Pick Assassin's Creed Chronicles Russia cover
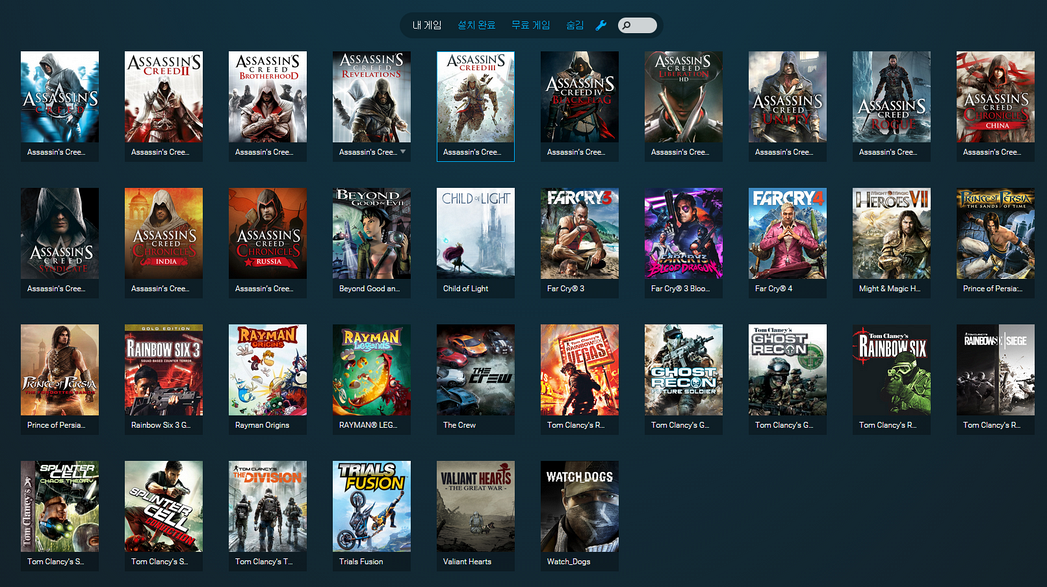Image resolution: width=1047 pixels, height=587 pixels. (268, 233)
